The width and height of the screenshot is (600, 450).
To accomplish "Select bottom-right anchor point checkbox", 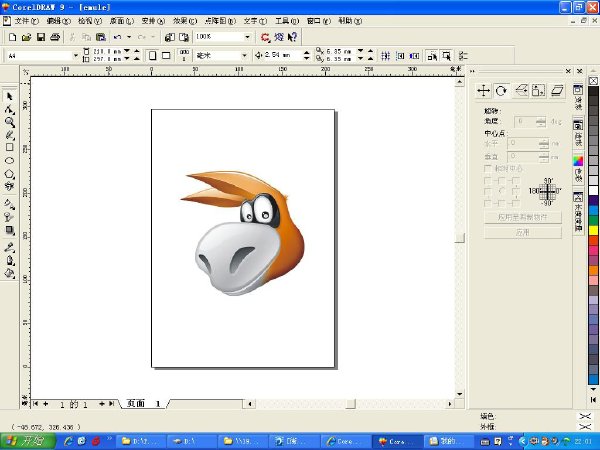I will pyautogui.click(x=516, y=203).
